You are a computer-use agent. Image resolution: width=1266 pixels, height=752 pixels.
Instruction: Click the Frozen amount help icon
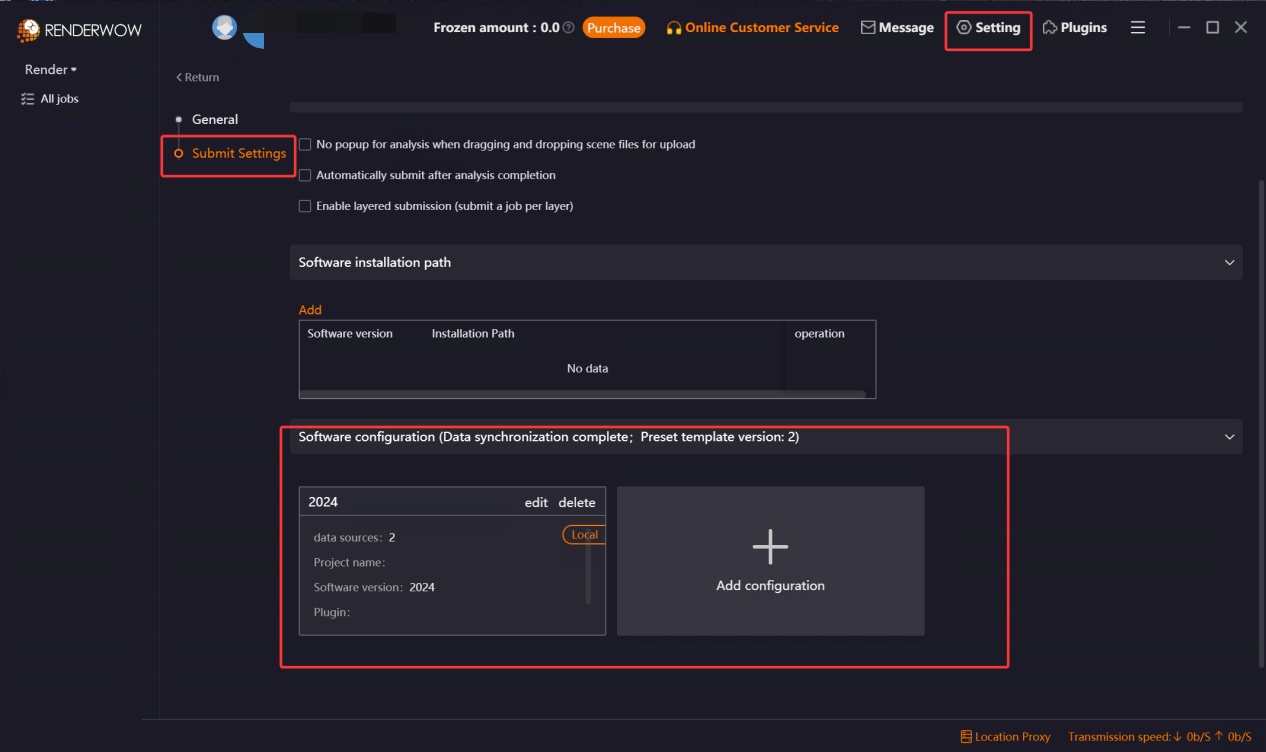pos(569,28)
